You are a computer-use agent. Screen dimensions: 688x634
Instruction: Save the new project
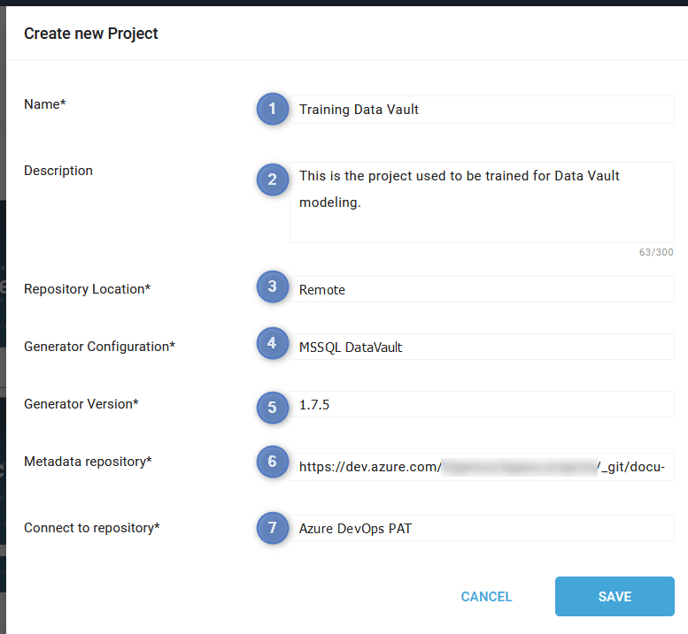click(x=615, y=596)
